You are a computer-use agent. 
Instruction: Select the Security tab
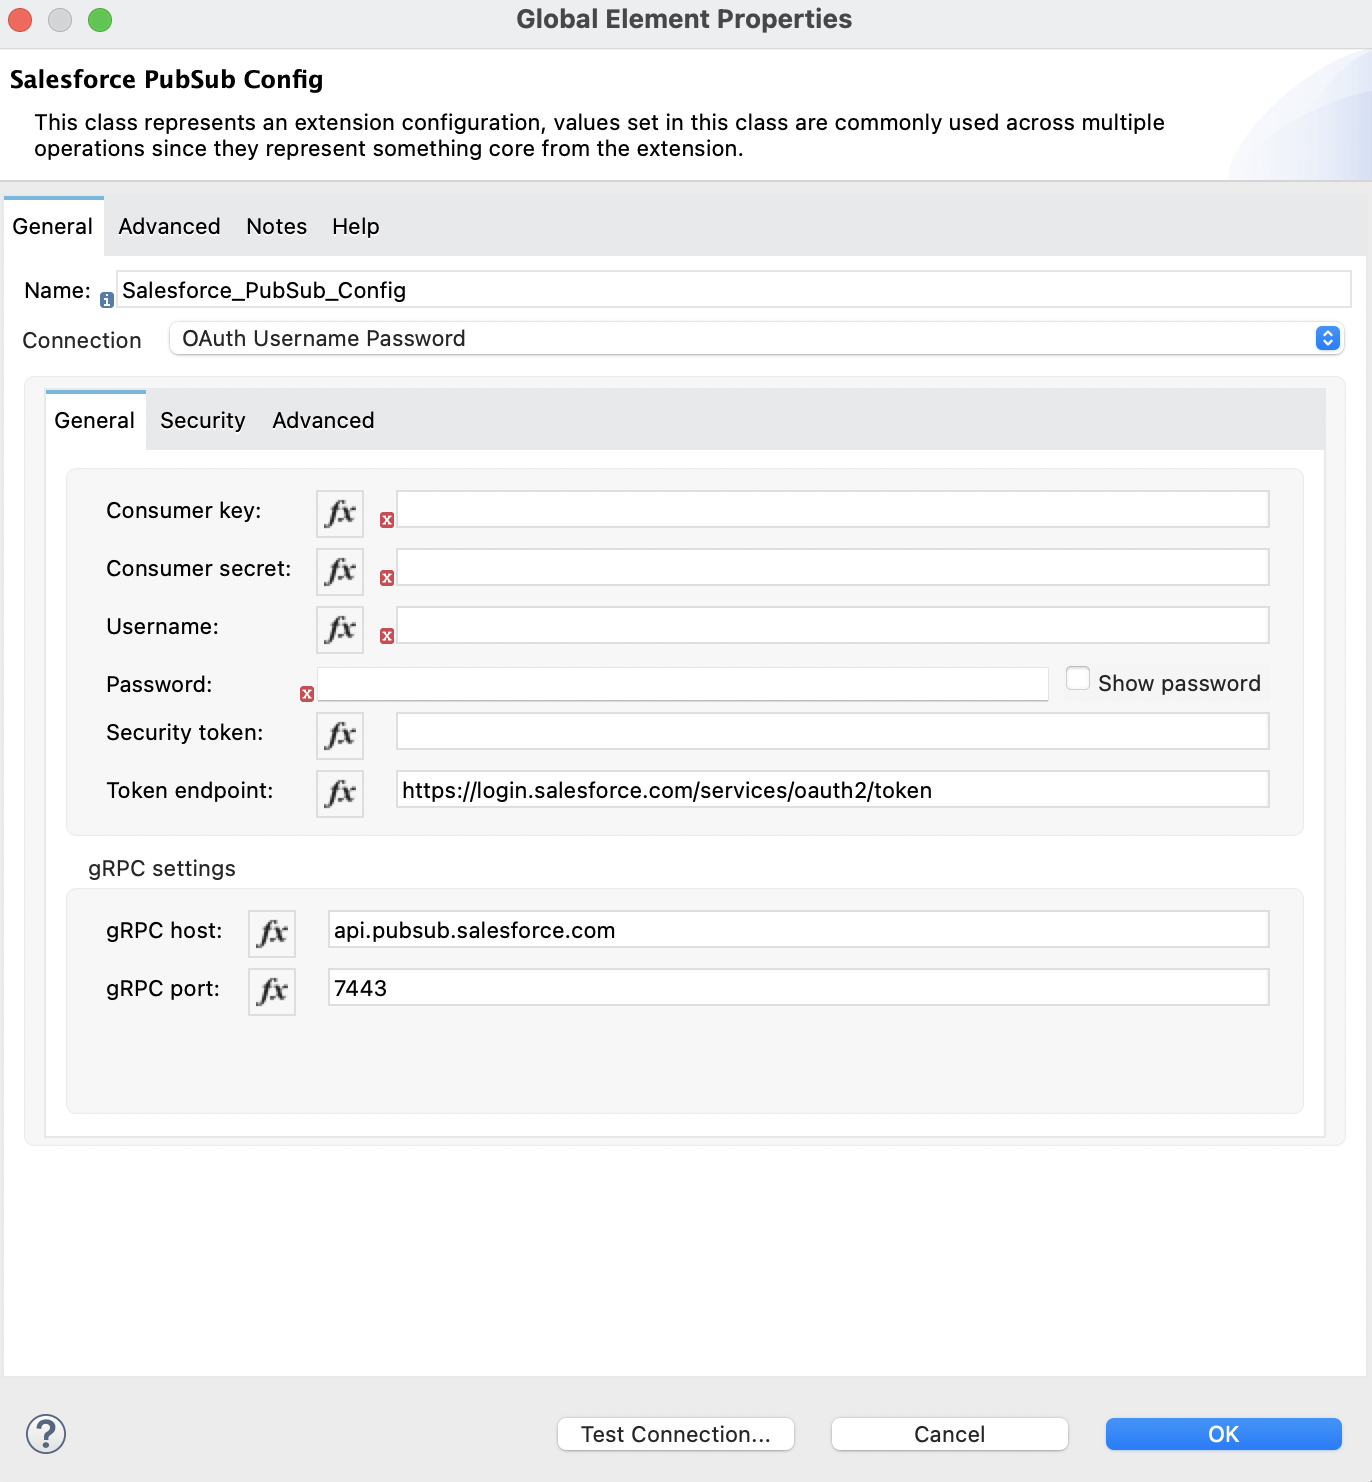[x=202, y=420]
